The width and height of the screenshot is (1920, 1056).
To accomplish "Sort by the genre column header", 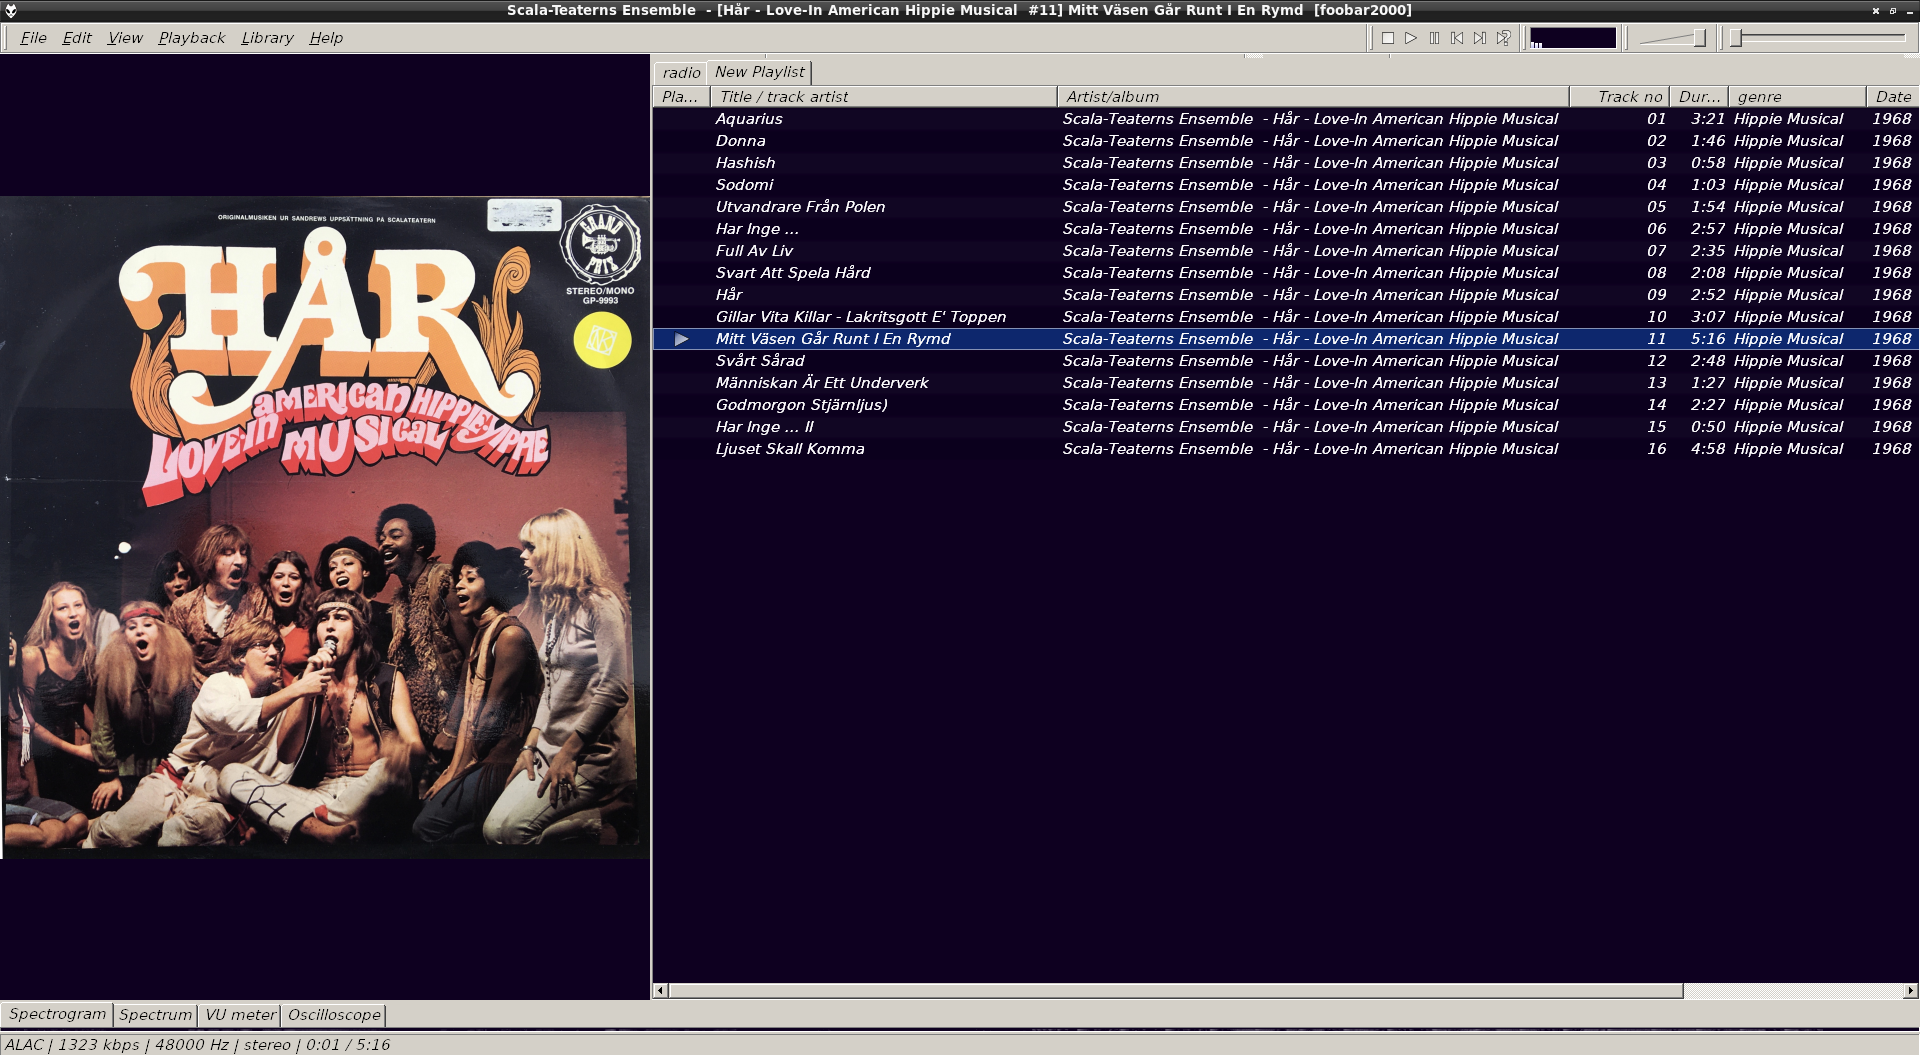I will click(x=1797, y=97).
